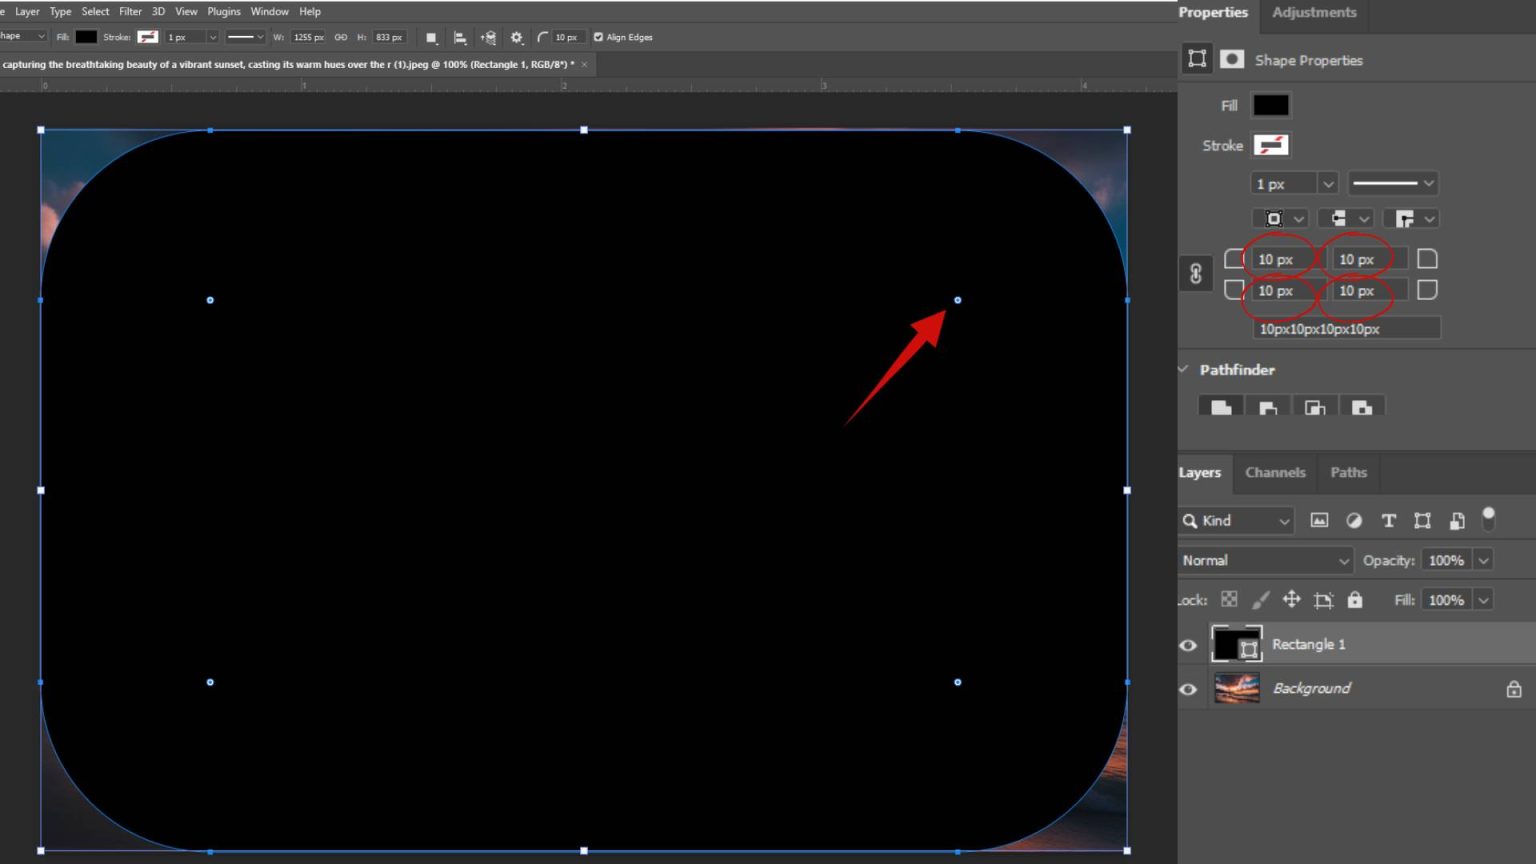Click the Masks icon in Shape Properties
This screenshot has width=1536, height=864.
pyautogui.click(x=1232, y=59)
